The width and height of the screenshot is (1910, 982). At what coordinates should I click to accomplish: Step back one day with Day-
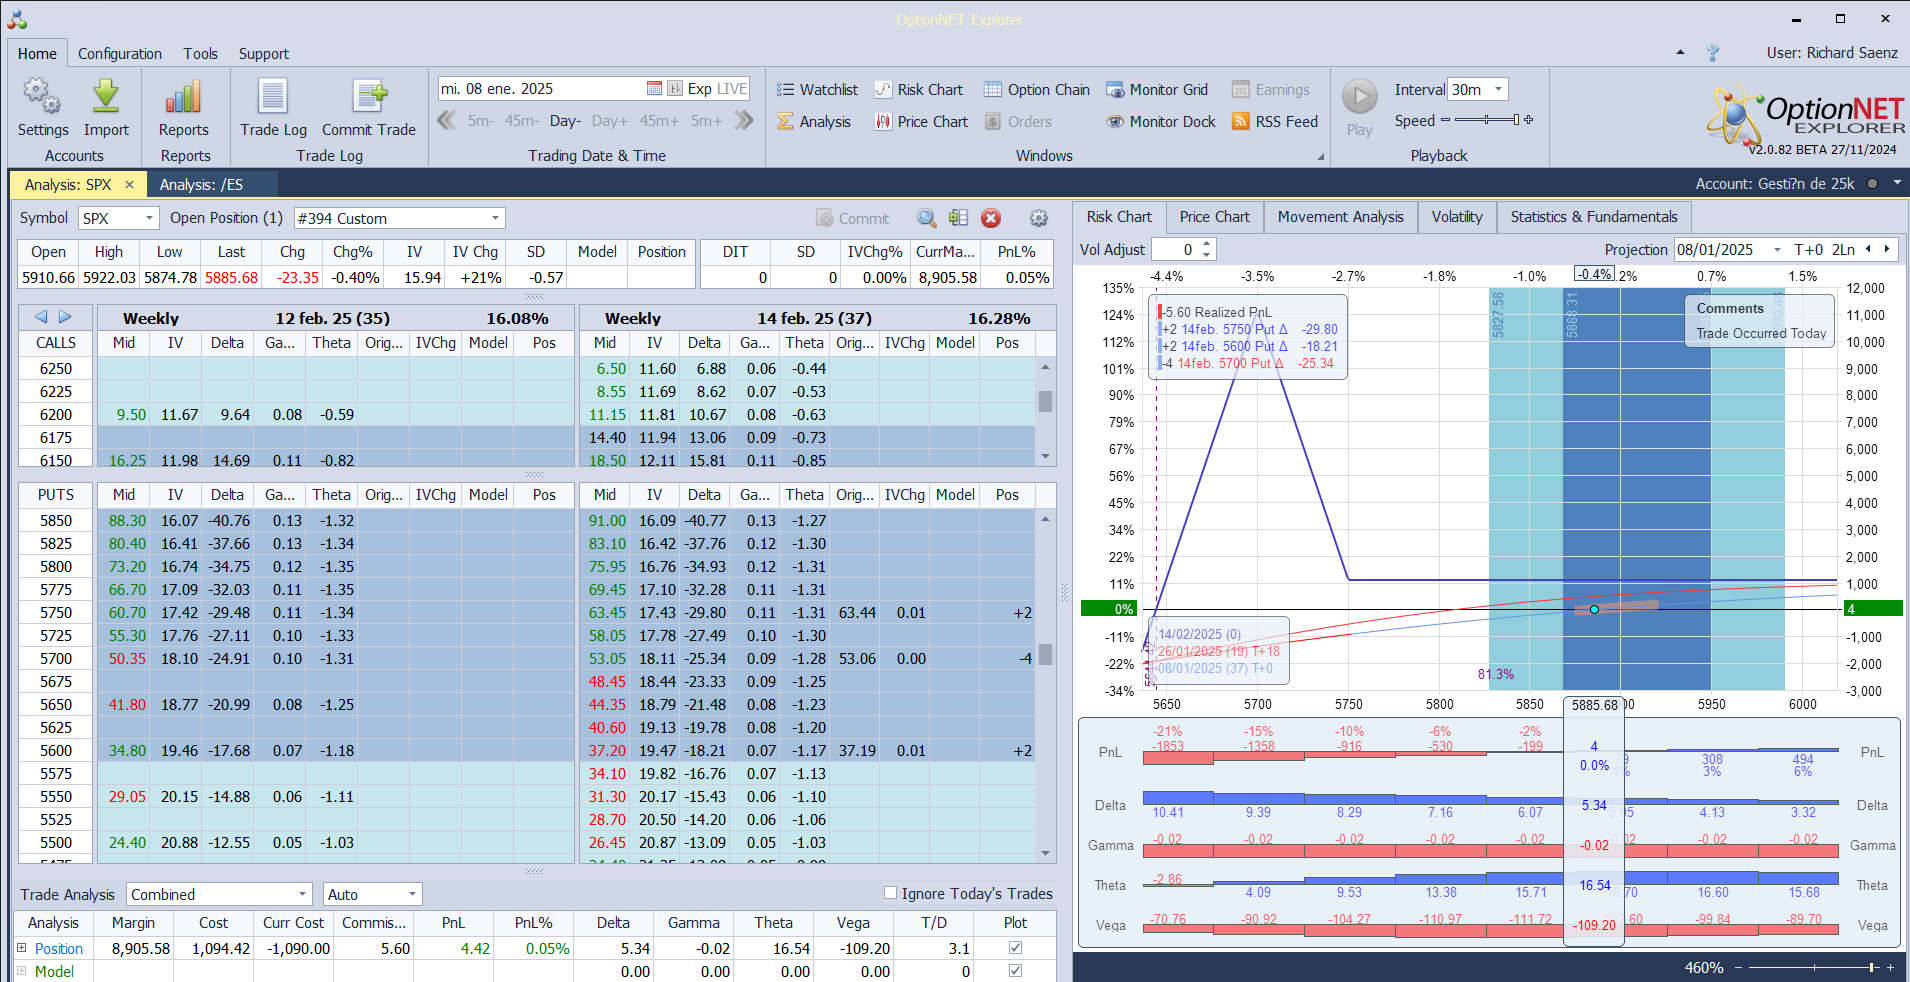pos(565,121)
